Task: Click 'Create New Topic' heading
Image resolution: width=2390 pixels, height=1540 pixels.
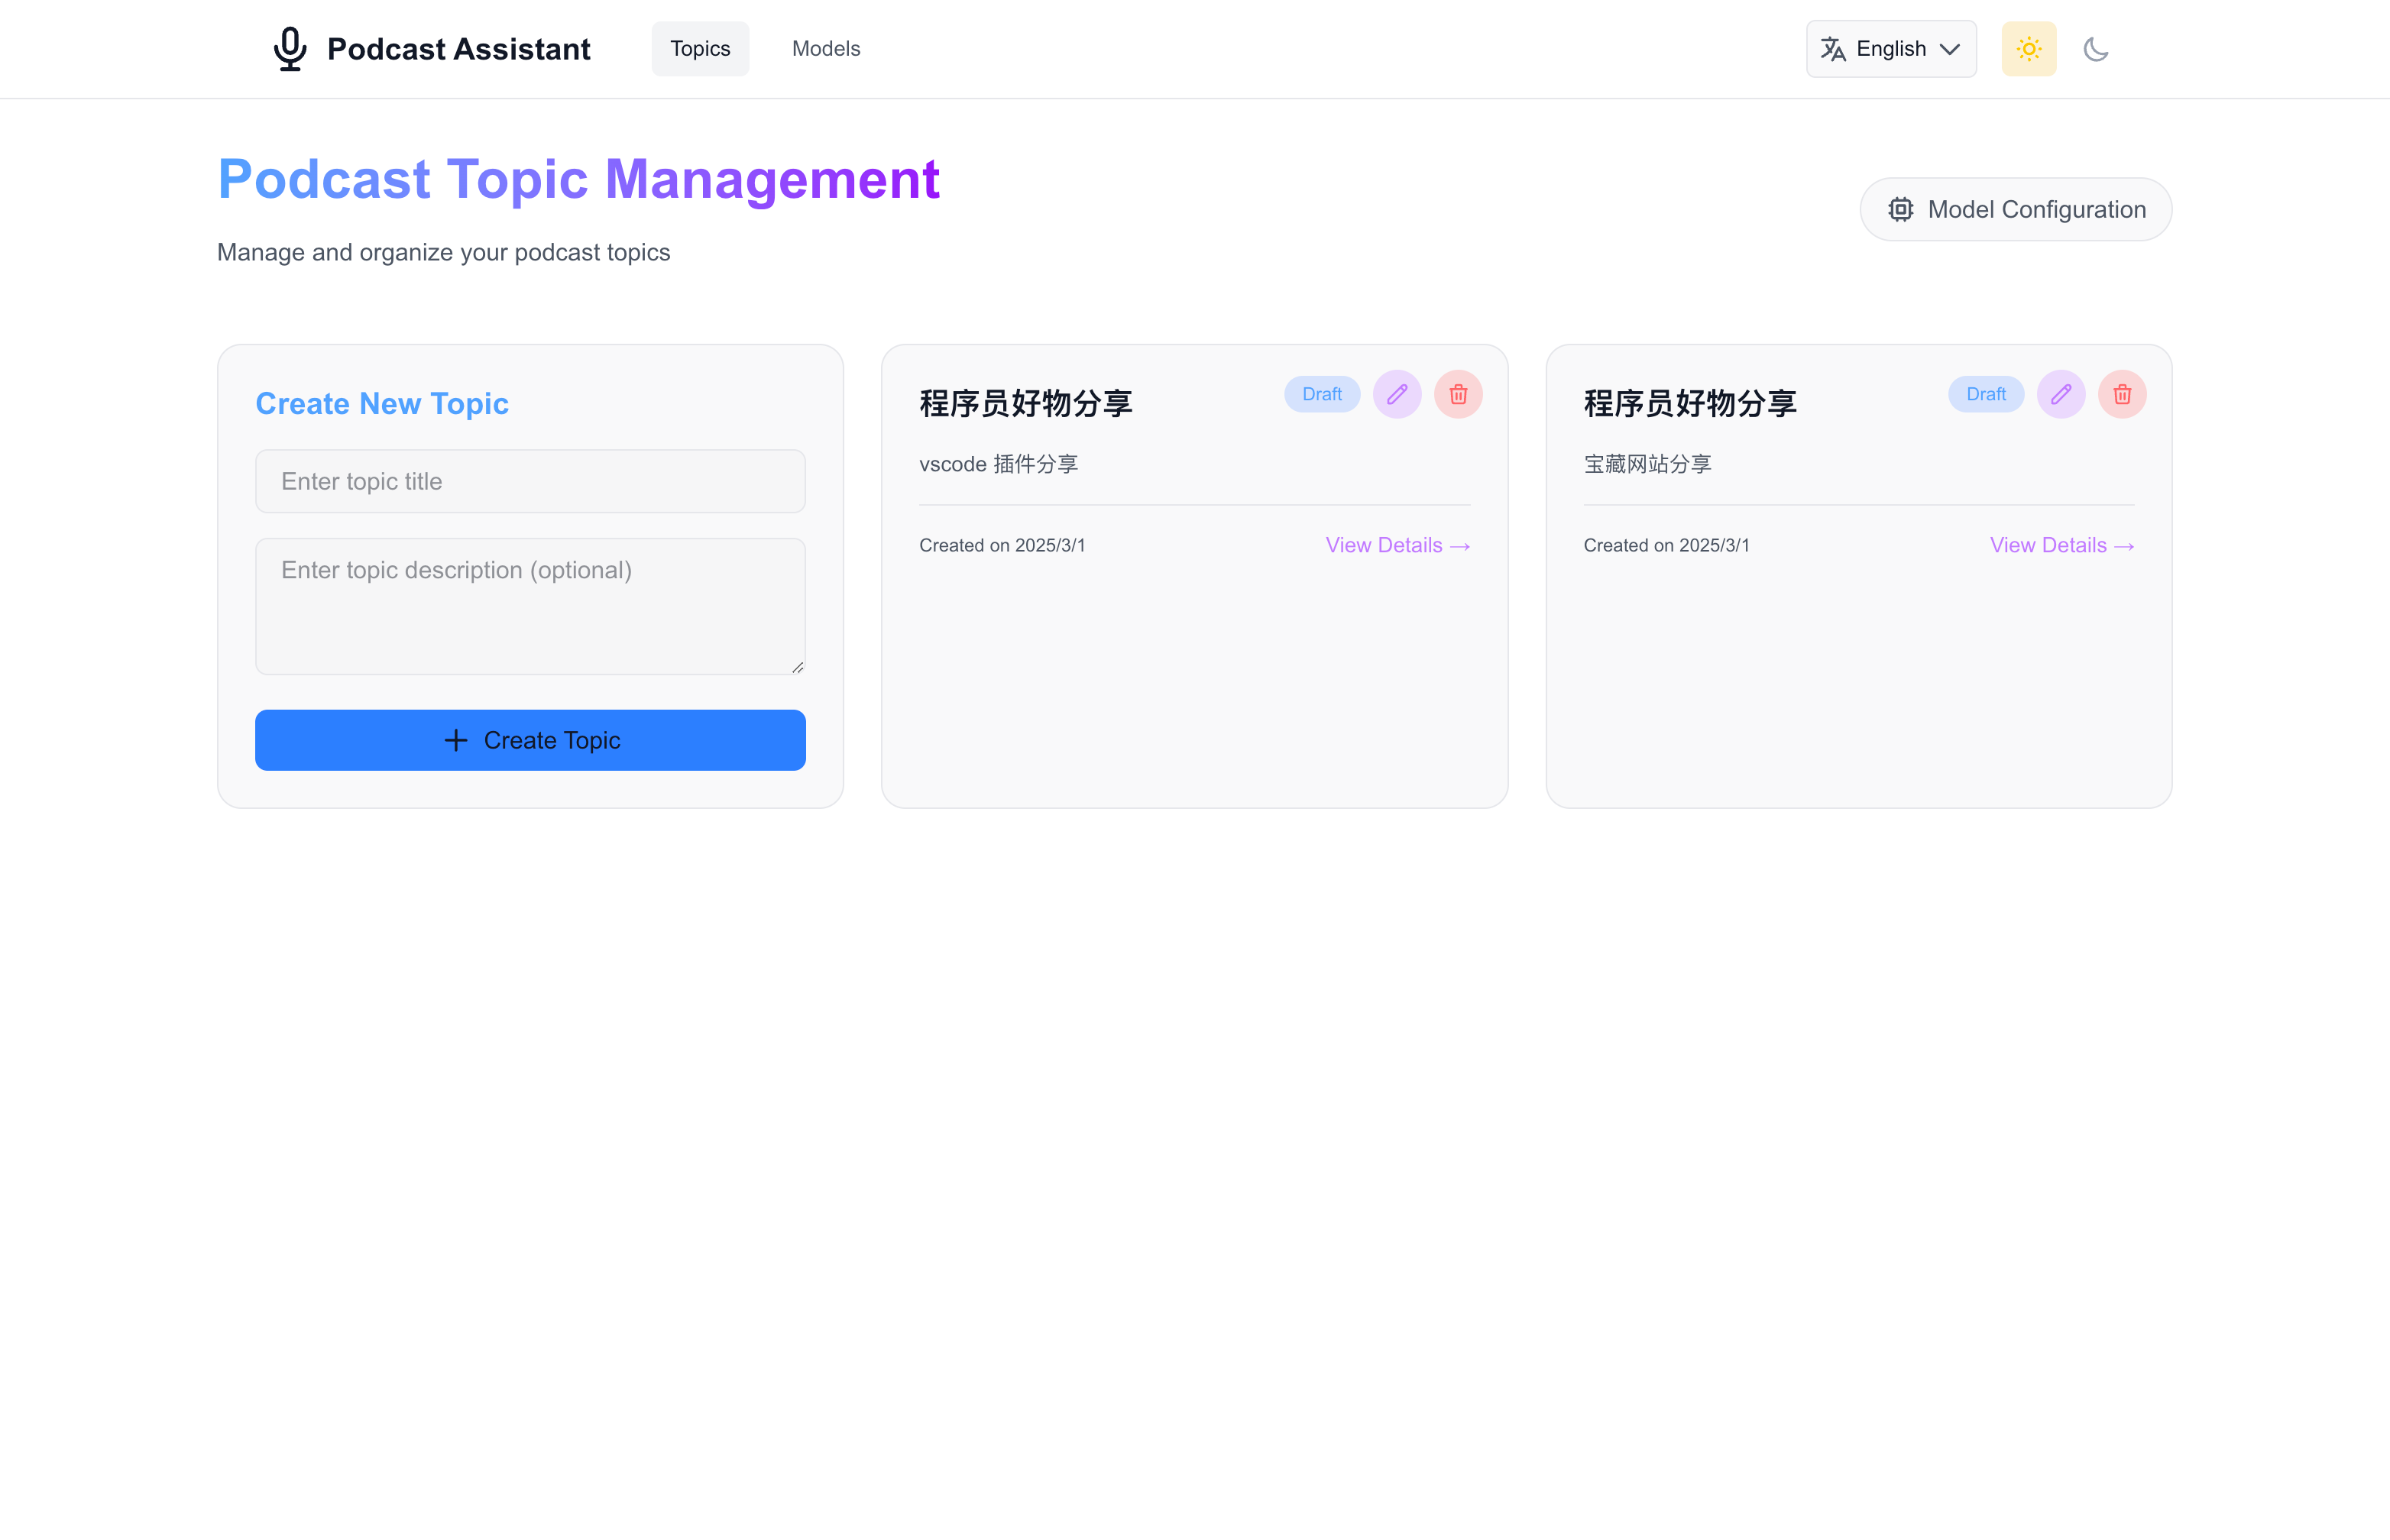Action: coord(382,403)
